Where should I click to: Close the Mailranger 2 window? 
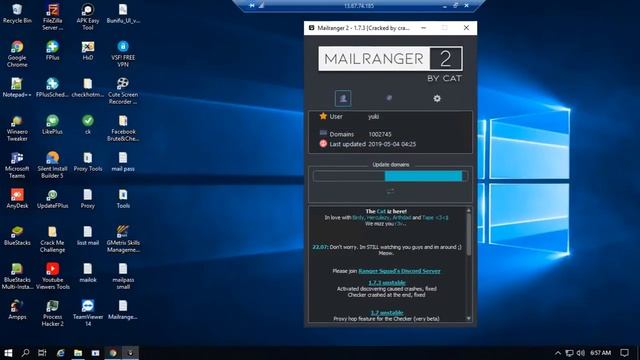tap(466, 28)
